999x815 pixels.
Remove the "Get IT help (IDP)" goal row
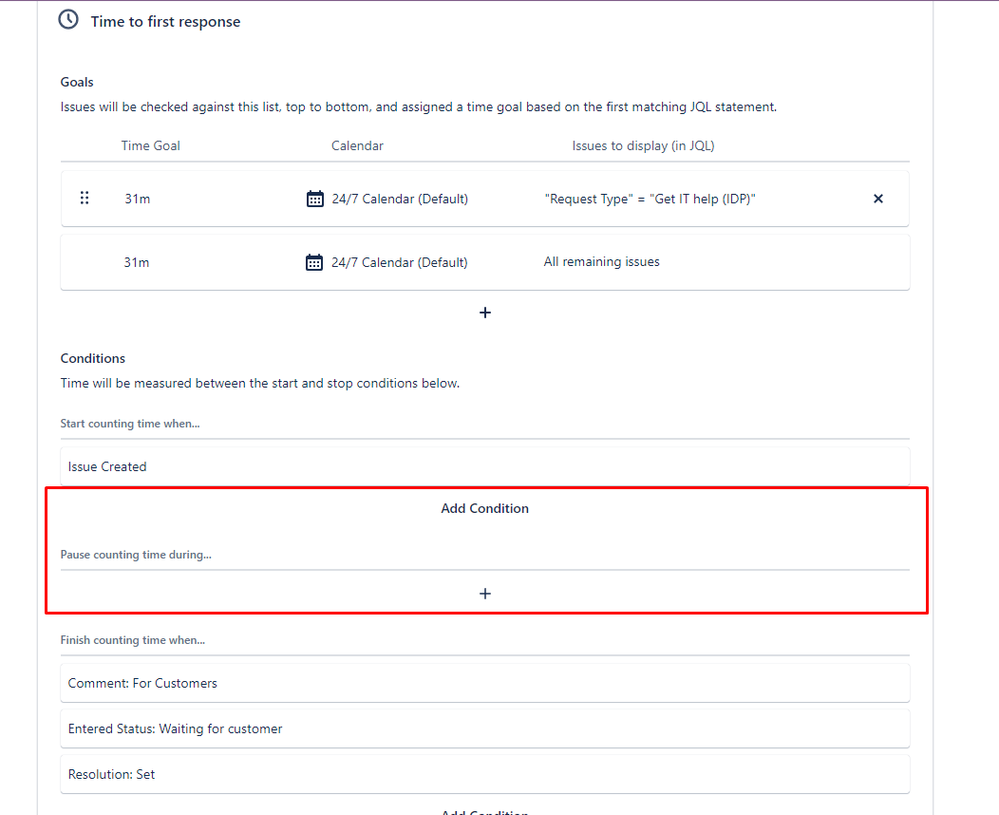pos(878,199)
